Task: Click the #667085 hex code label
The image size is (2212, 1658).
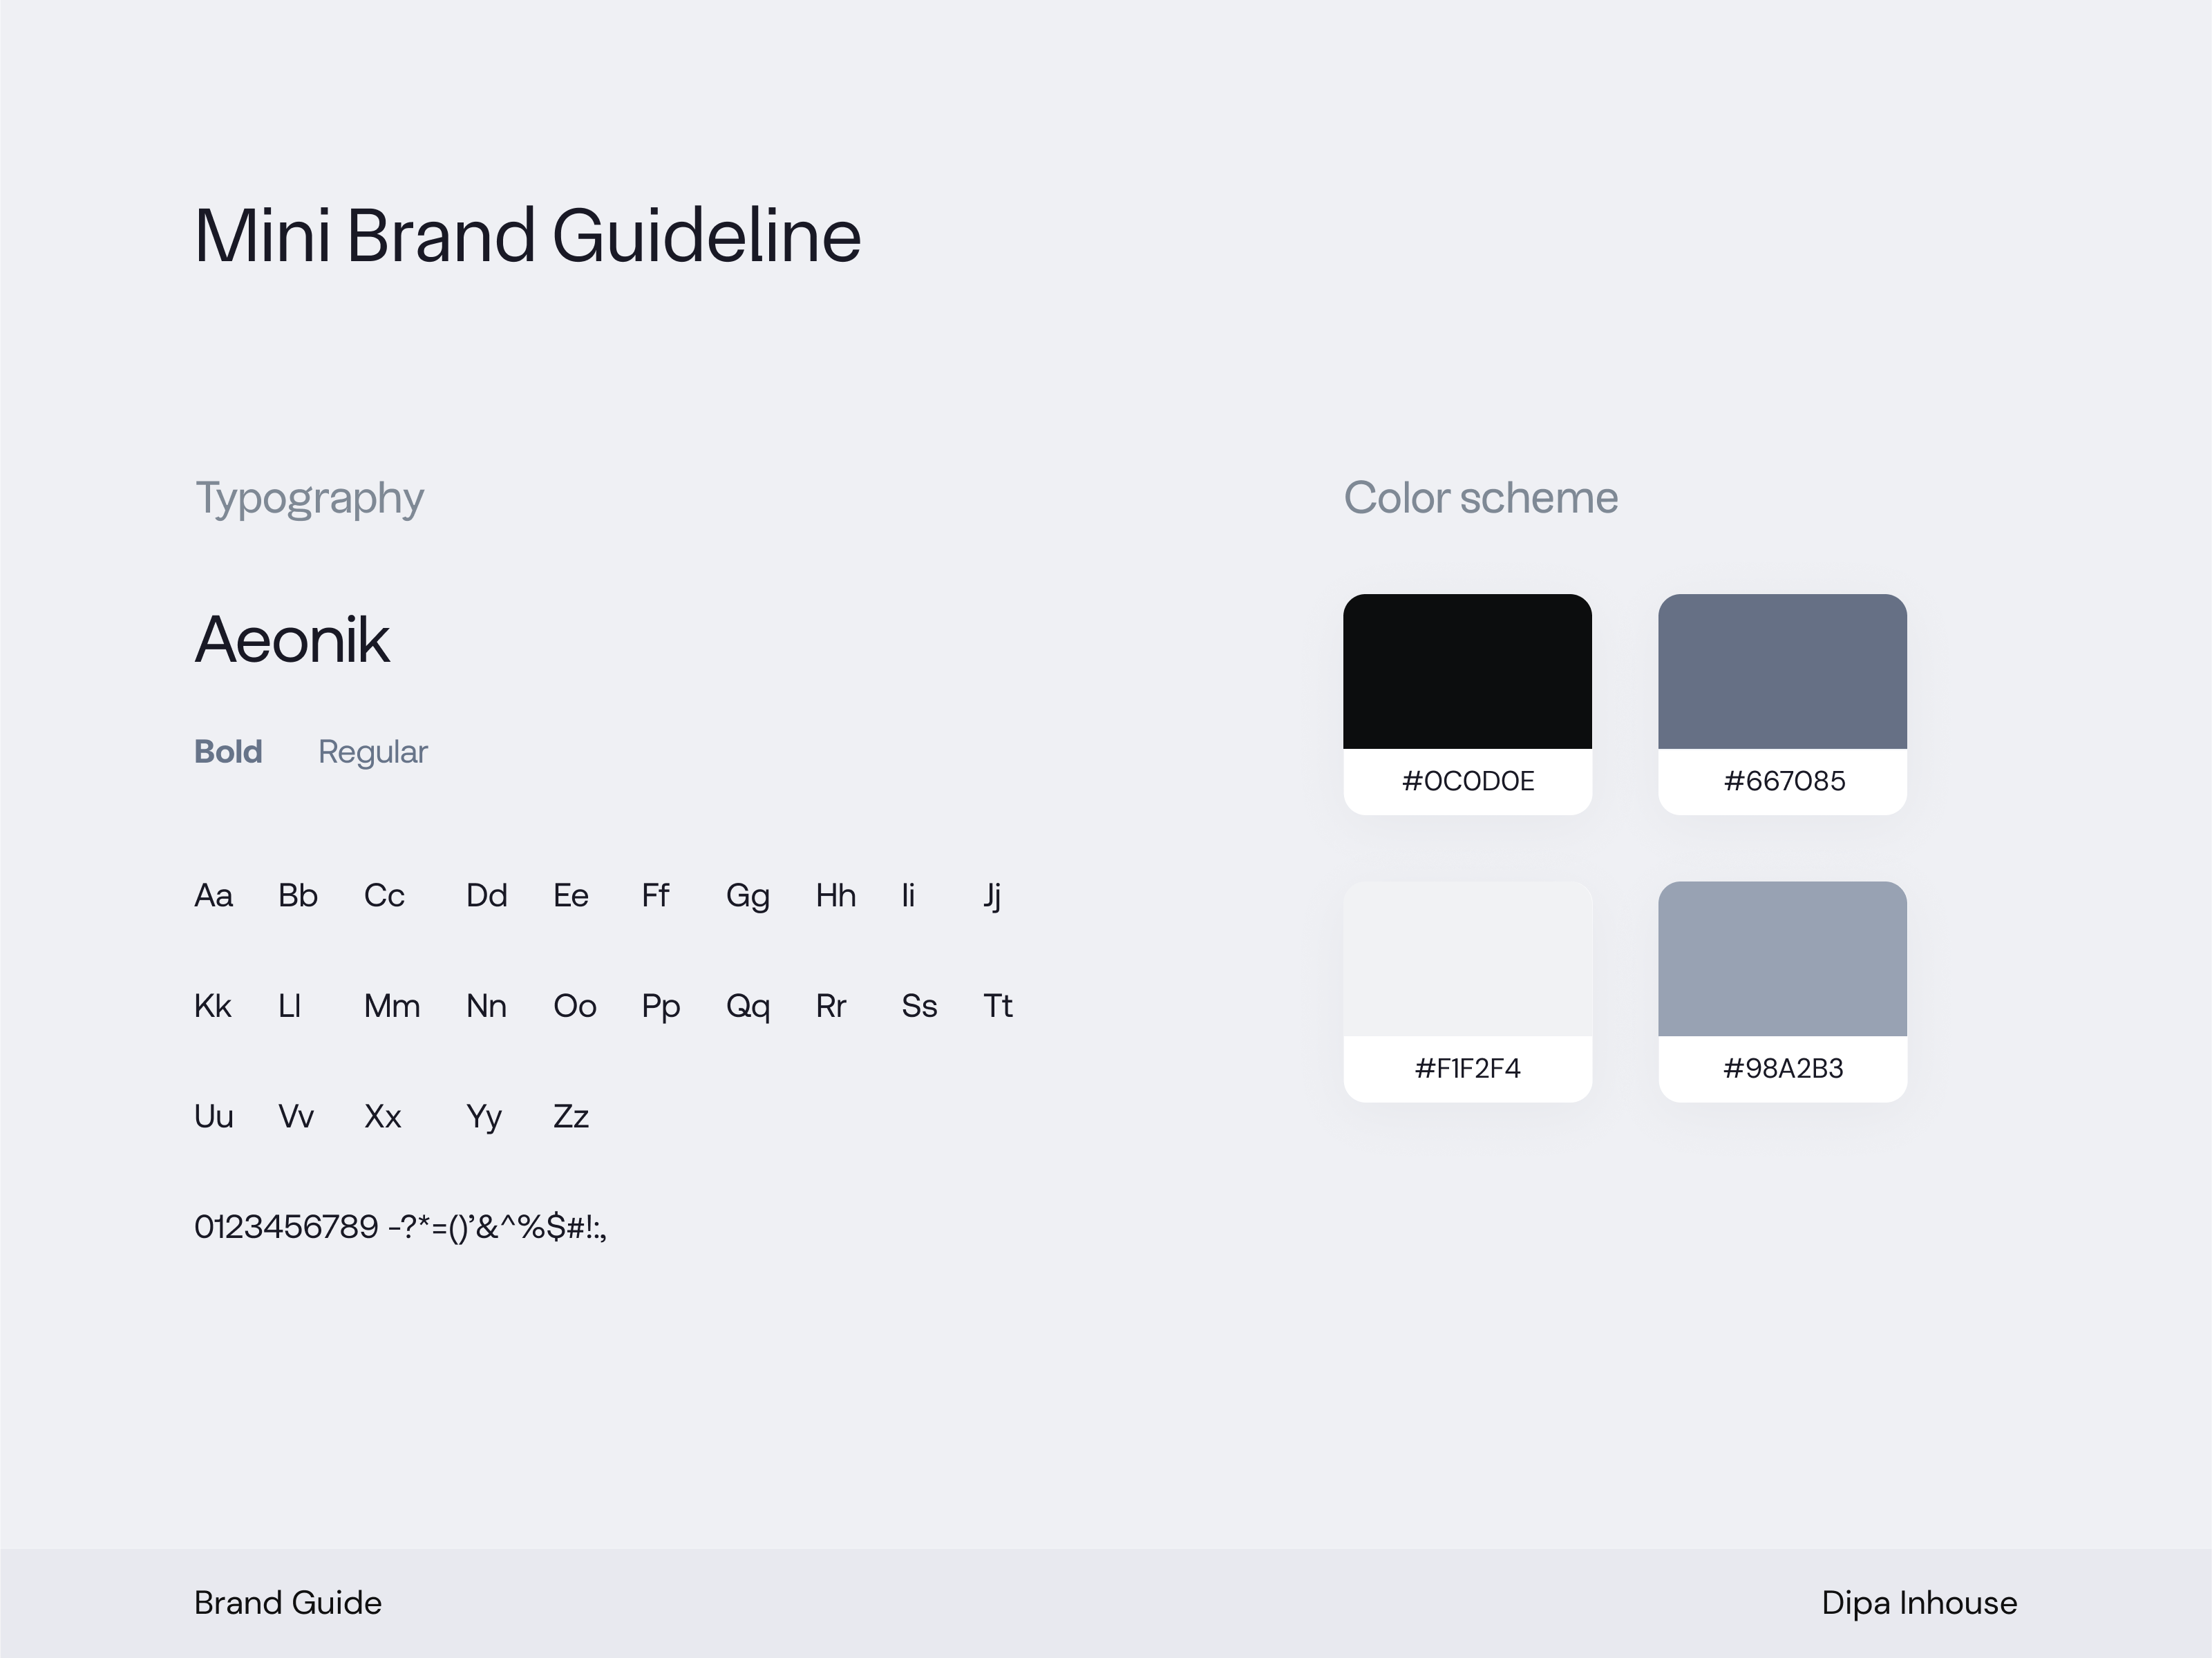Action: click(x=1784, y=781)
